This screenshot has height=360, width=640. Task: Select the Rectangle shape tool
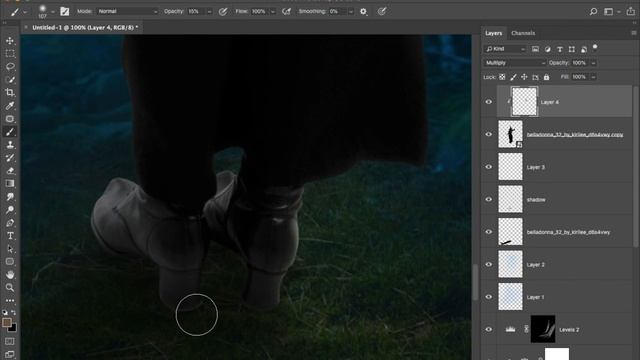10,262
